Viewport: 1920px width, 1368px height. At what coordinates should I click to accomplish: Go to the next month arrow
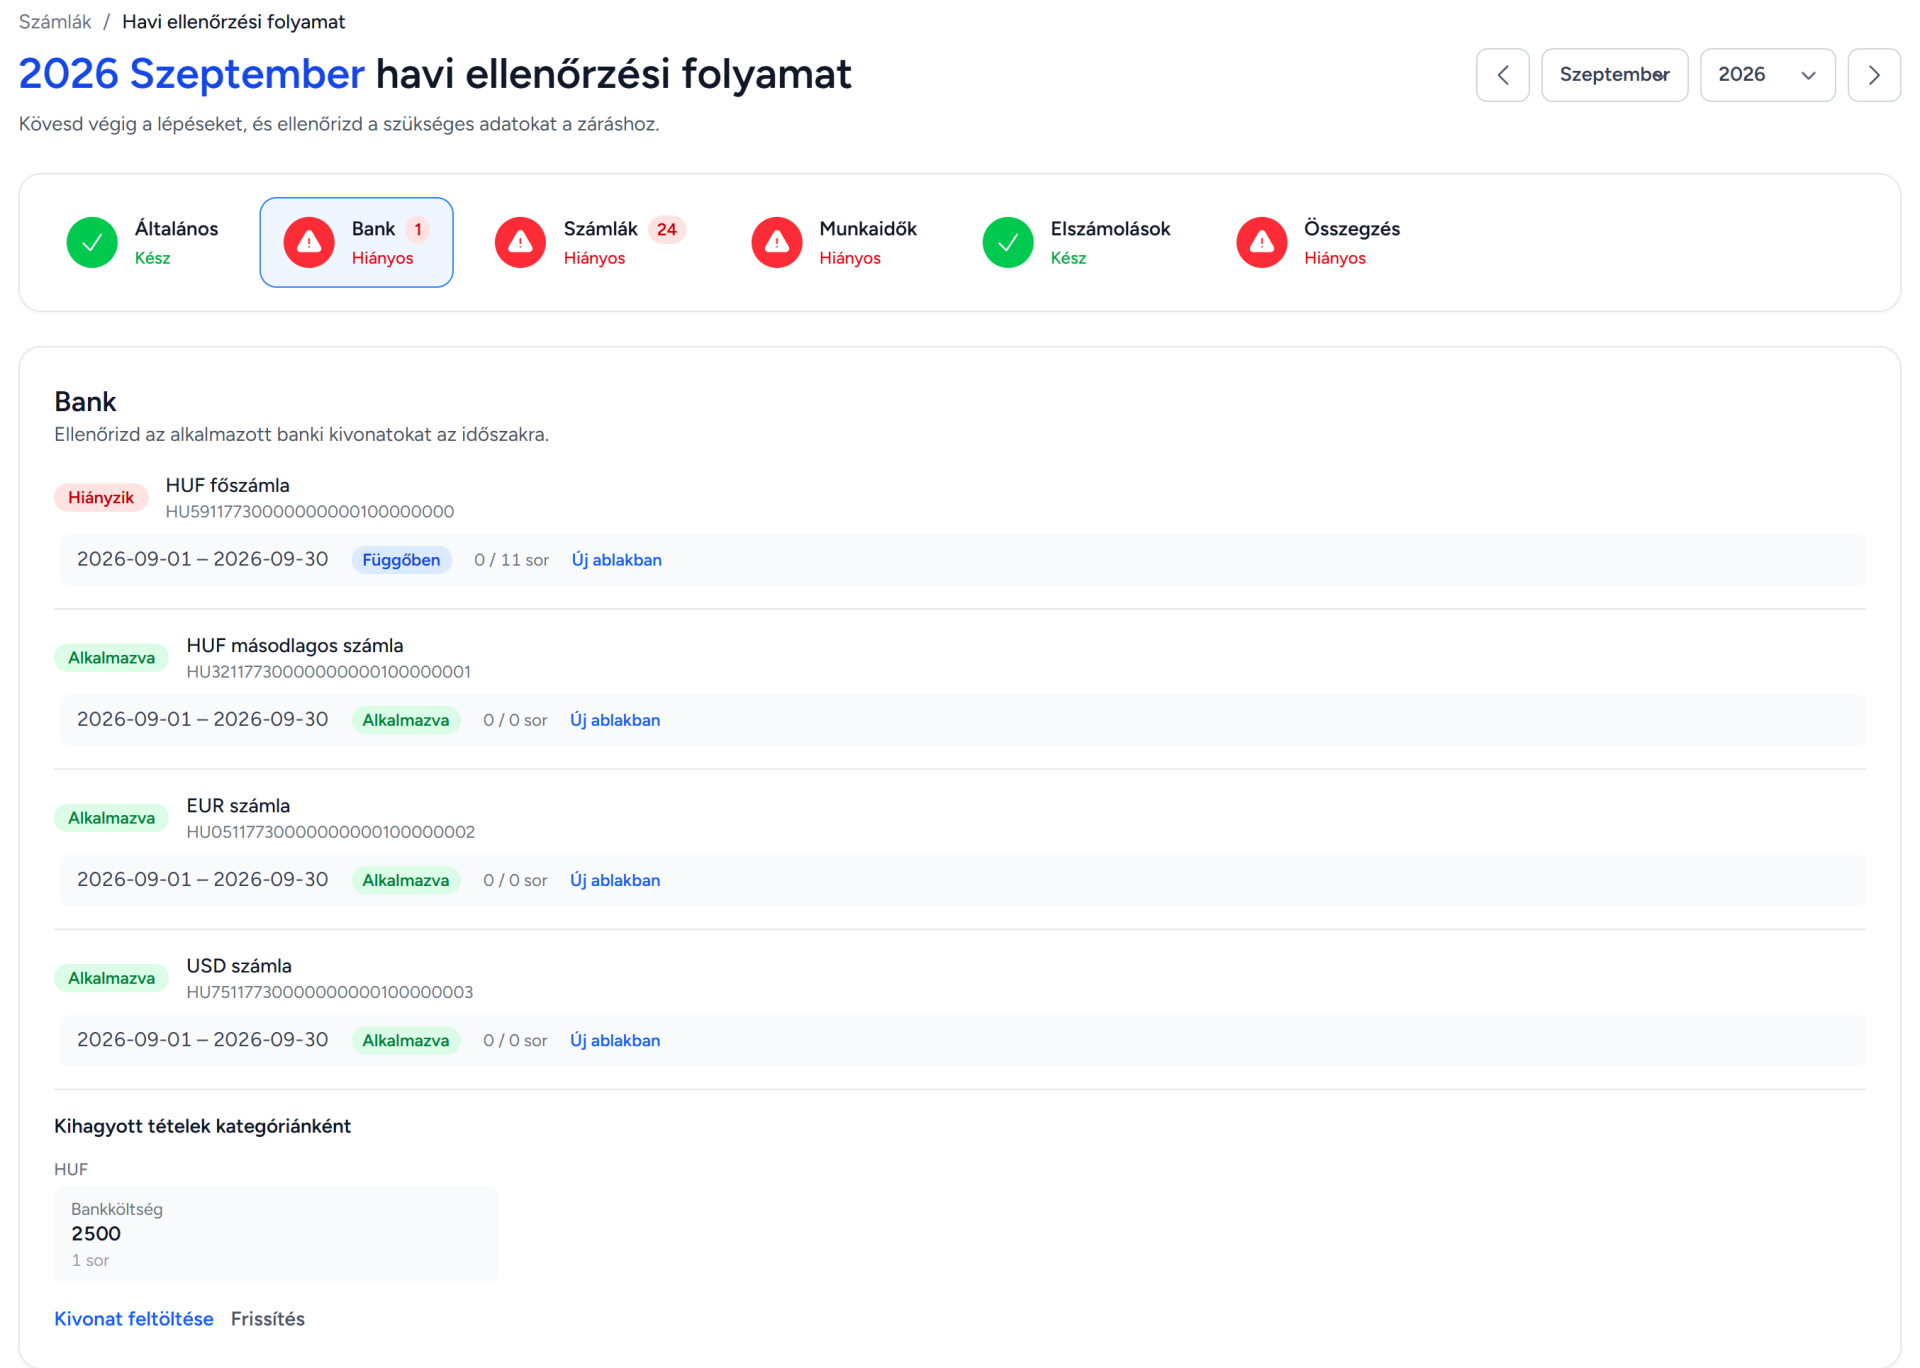pos(1873,75)
